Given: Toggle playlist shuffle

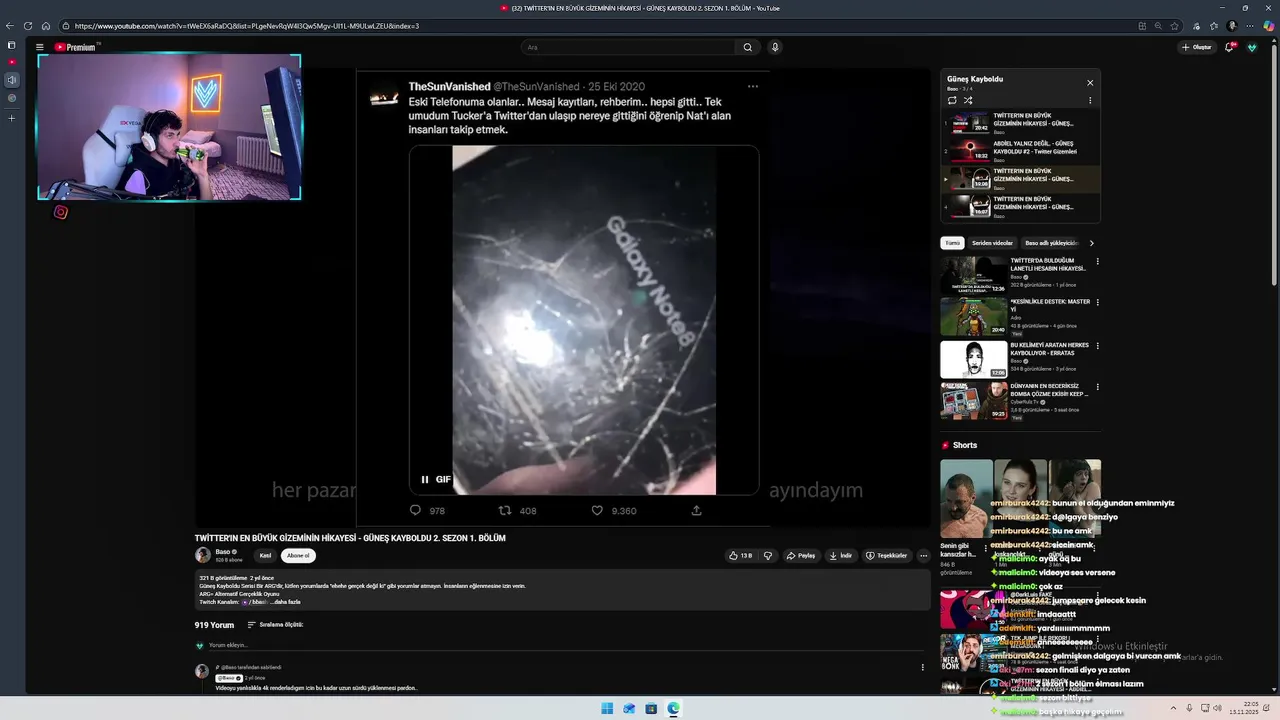Looking at the screenshot, I should click(x=967, y=100).
